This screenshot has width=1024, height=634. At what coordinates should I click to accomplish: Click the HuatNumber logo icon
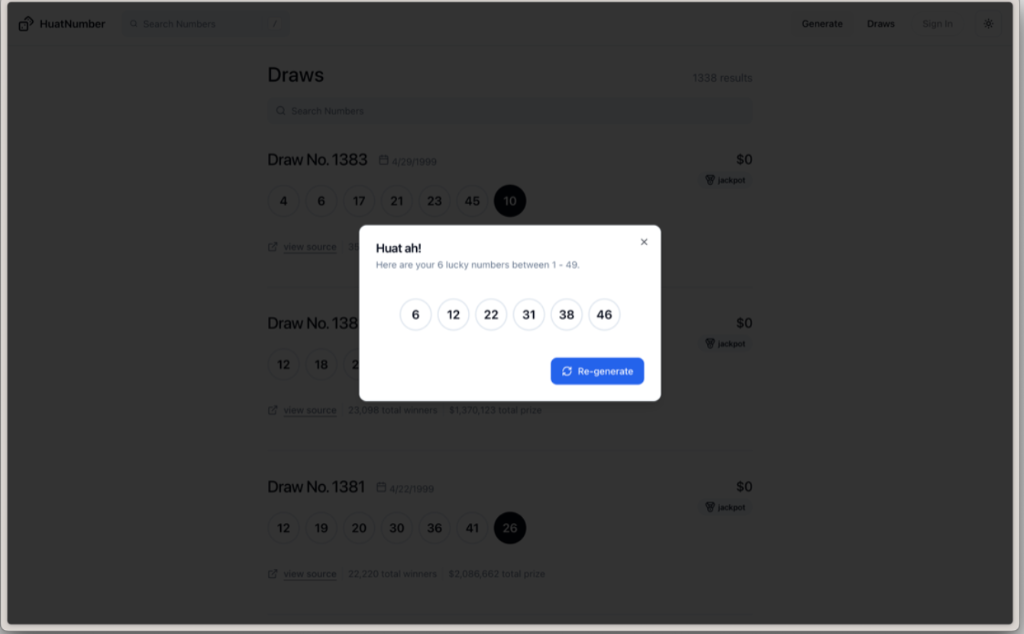[x=25, y=24]
